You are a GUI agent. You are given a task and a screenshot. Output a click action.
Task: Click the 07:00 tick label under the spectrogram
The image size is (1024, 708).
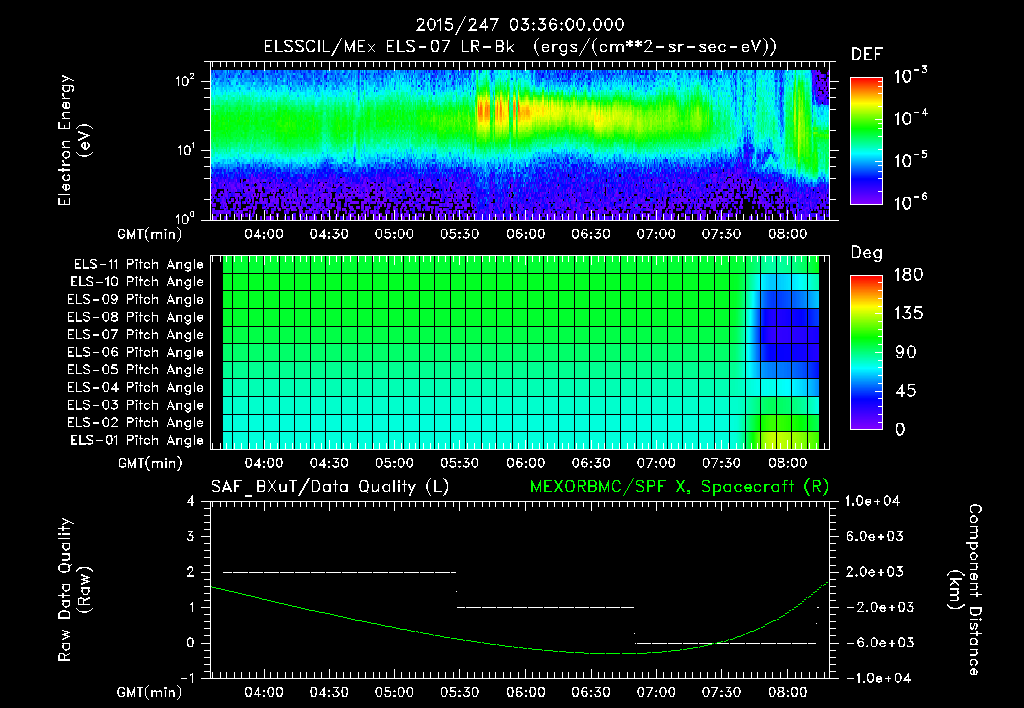656,234
